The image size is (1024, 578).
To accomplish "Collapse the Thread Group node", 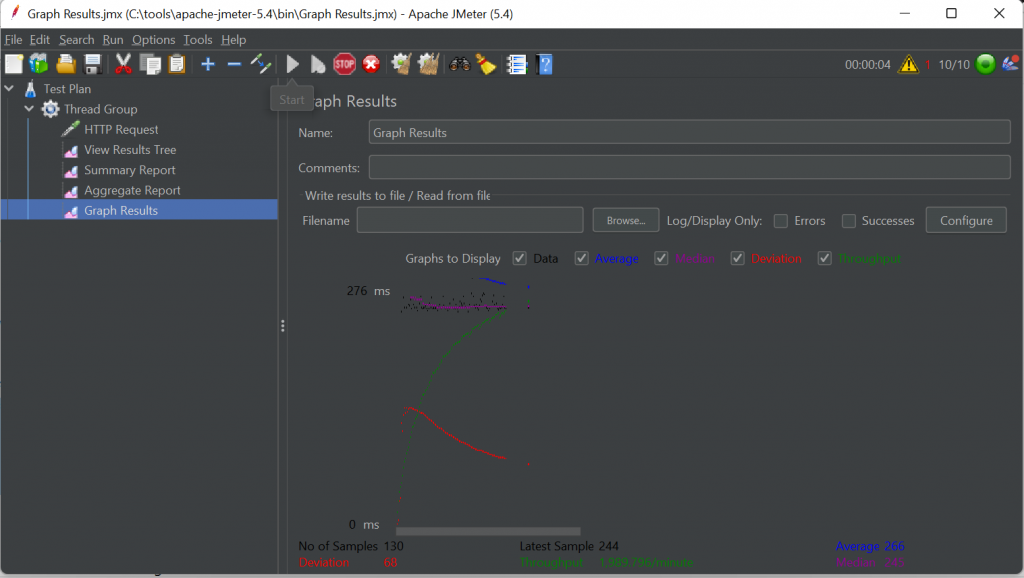I will point(30,109).
